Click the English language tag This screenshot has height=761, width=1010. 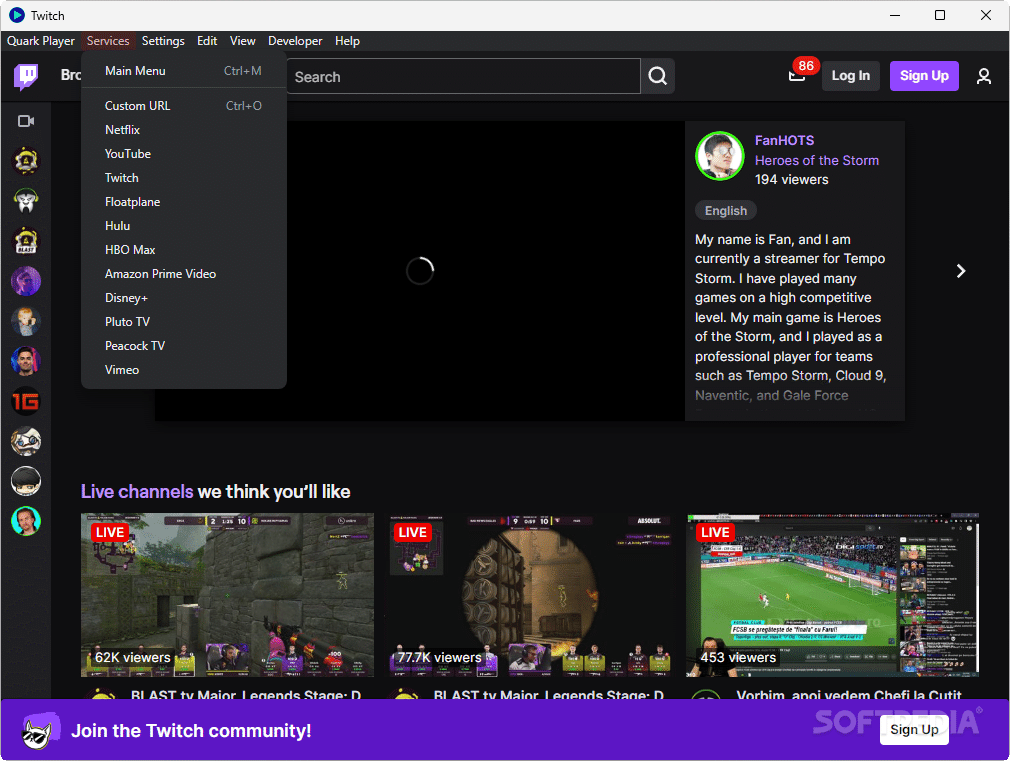(x=726, y=211)
